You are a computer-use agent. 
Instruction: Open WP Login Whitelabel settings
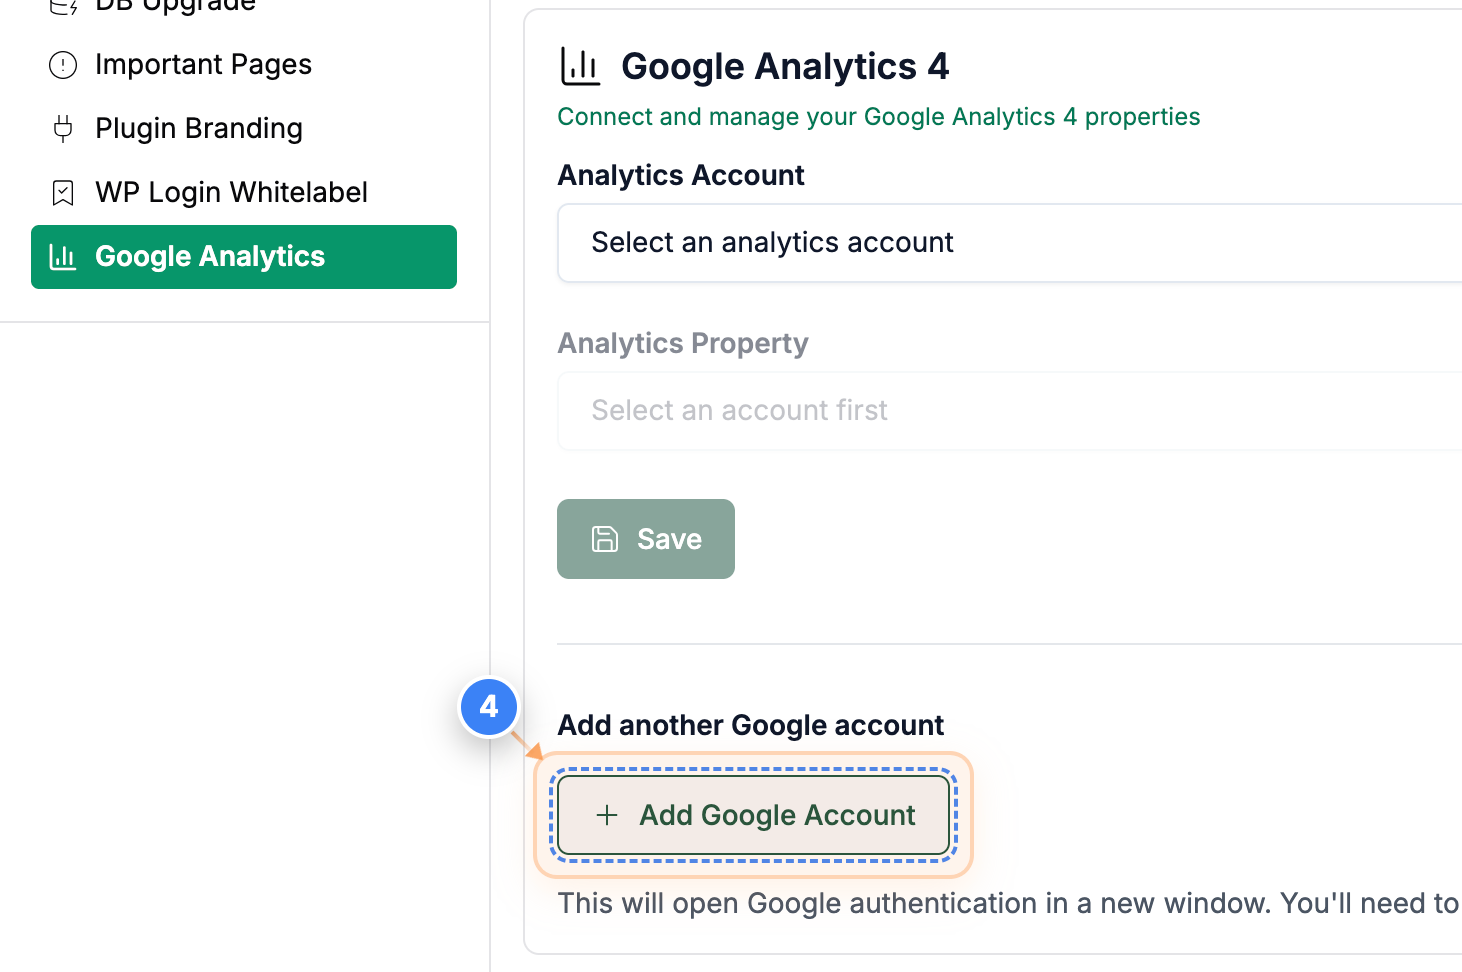231,192
